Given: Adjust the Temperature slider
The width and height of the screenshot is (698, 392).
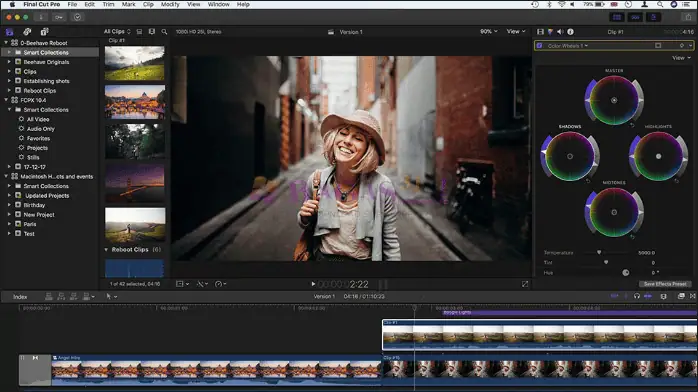Looking at the screenshot, I should coord(599,252).
